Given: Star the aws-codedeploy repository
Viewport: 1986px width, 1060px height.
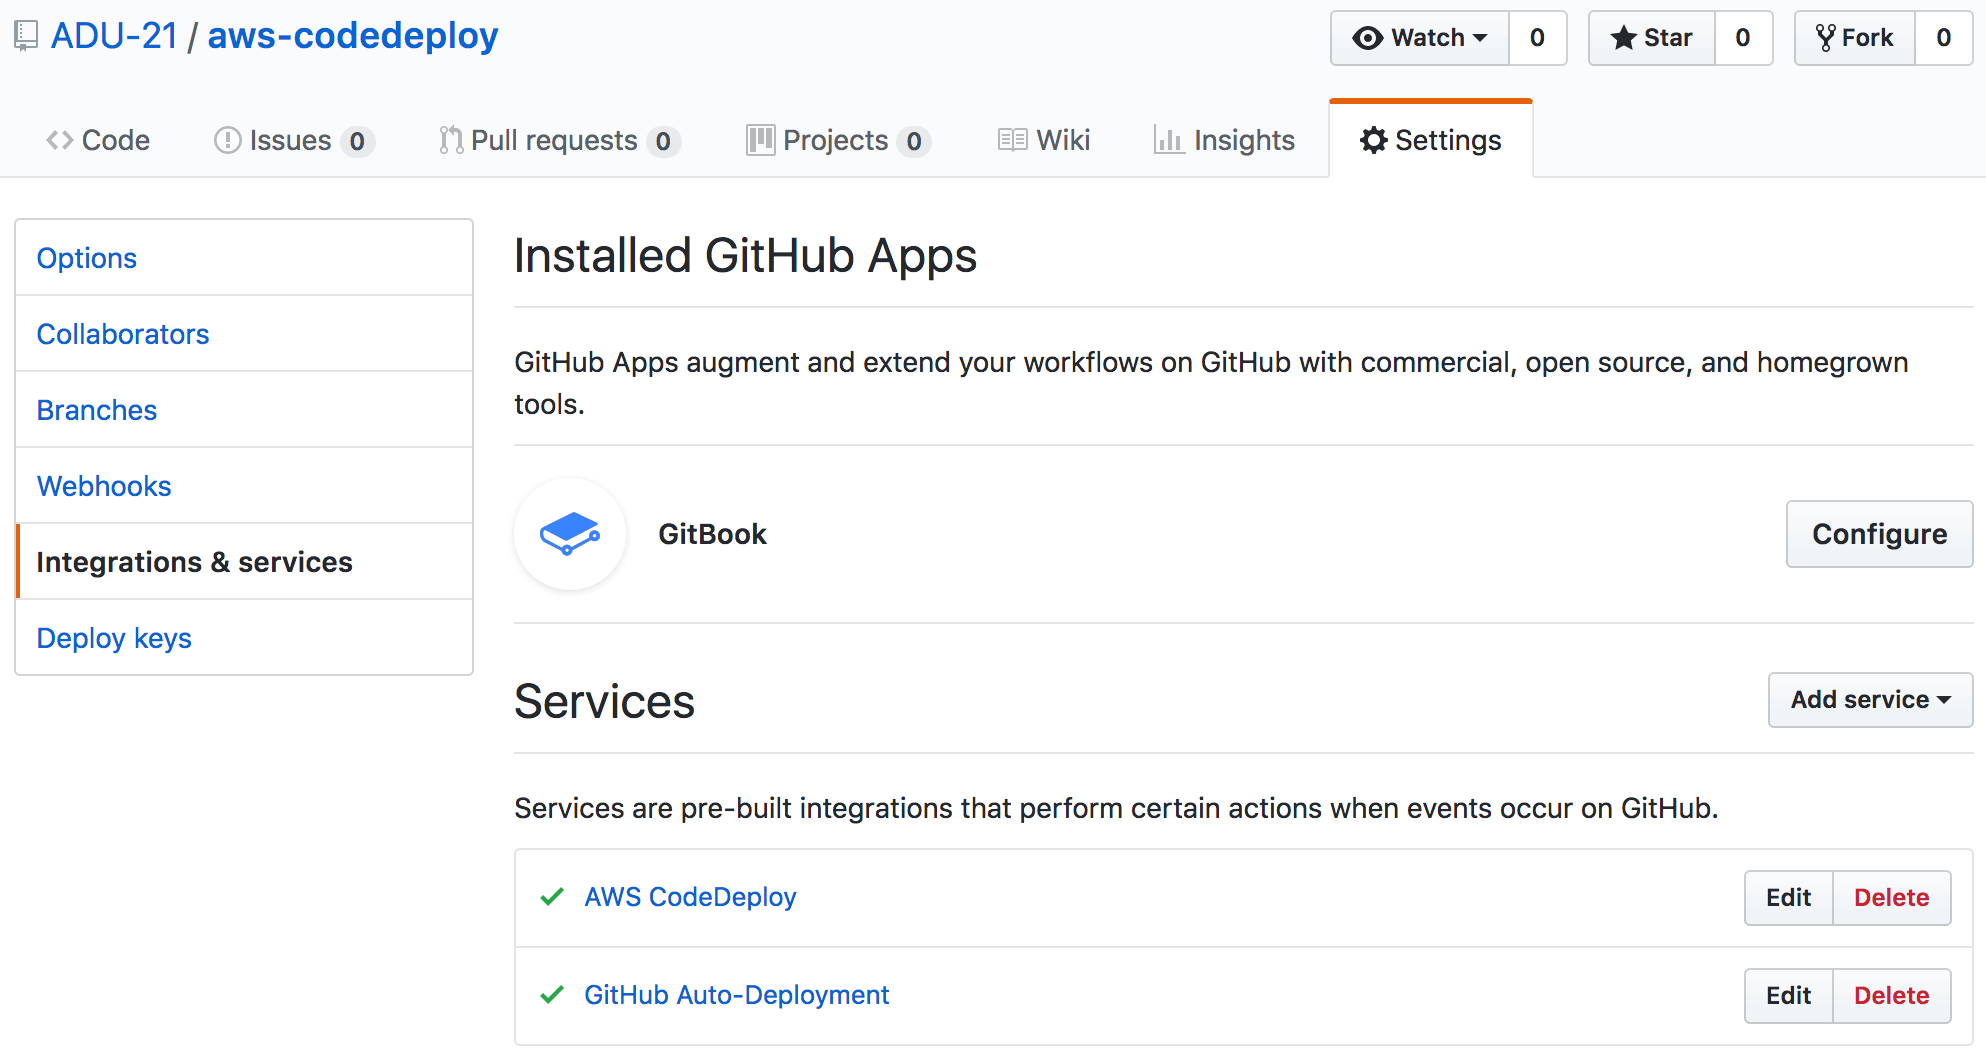Looking at the screenshot, I should tap(1652, 38).
